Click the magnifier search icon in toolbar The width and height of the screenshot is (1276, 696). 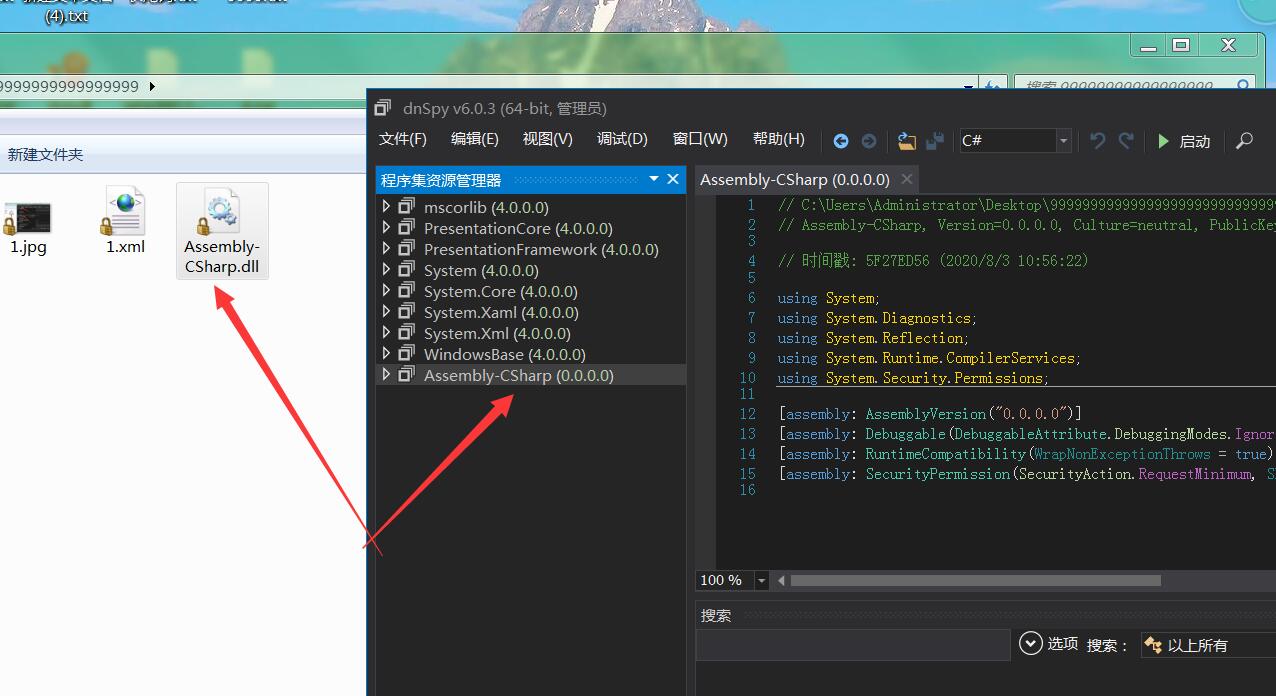(x=1244, y=141)
